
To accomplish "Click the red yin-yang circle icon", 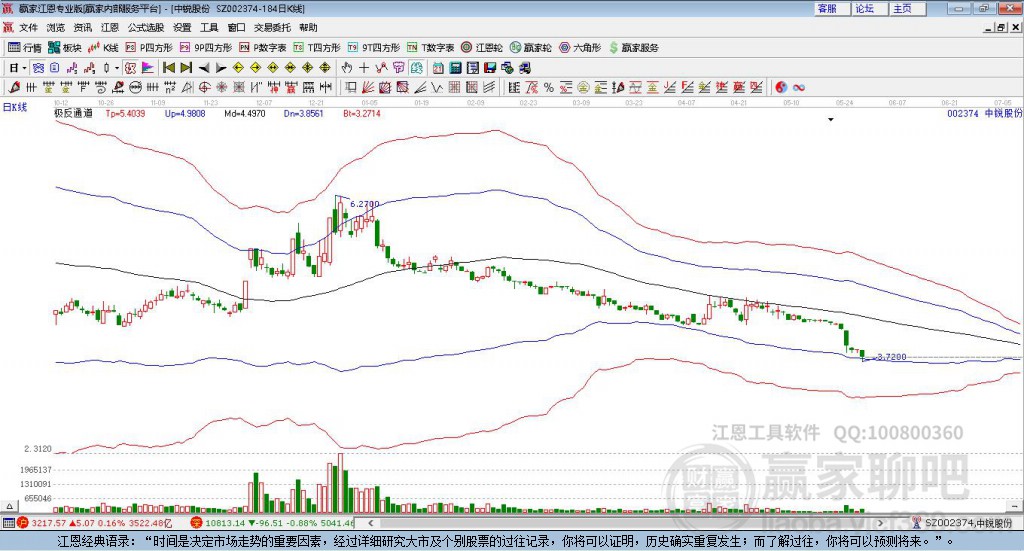I will [x=781, y=87].
